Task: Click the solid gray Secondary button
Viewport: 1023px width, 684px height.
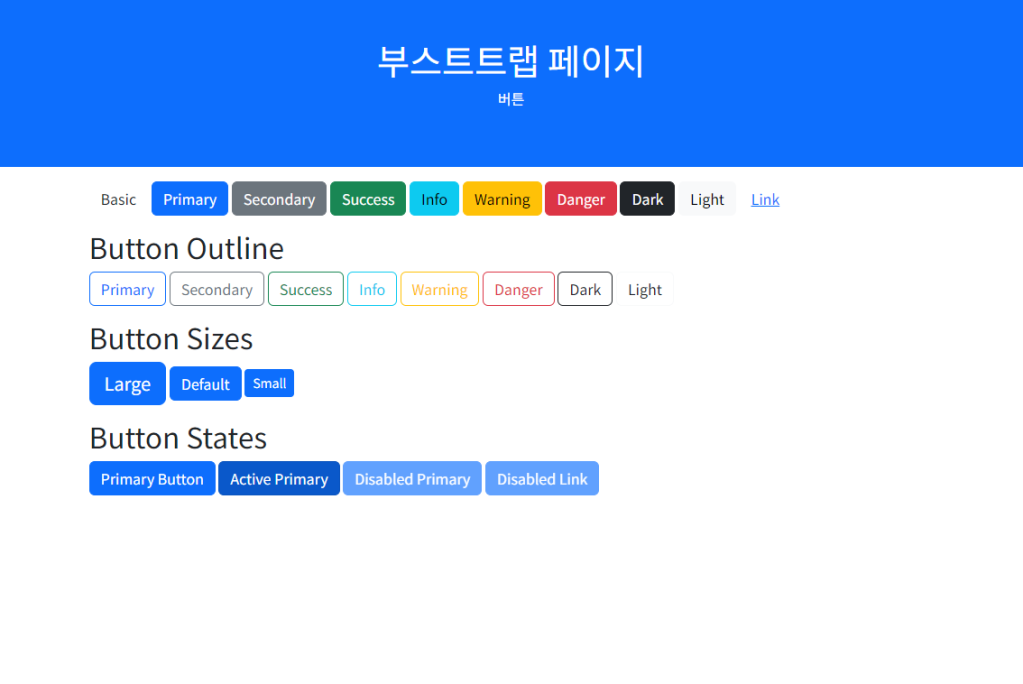Action: click(279, 199)
